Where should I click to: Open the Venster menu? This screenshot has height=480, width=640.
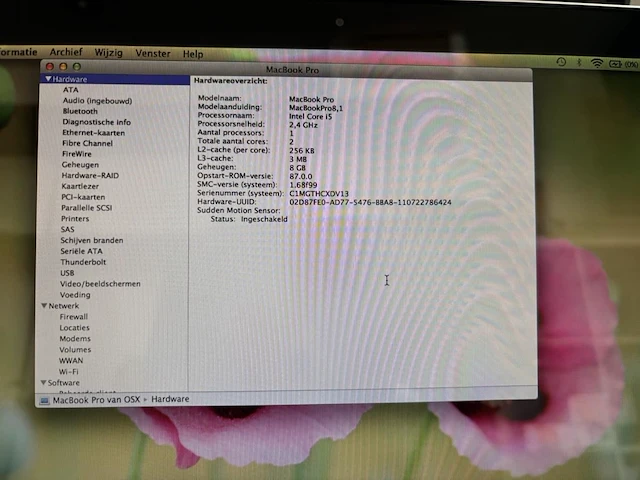[153, 53]
